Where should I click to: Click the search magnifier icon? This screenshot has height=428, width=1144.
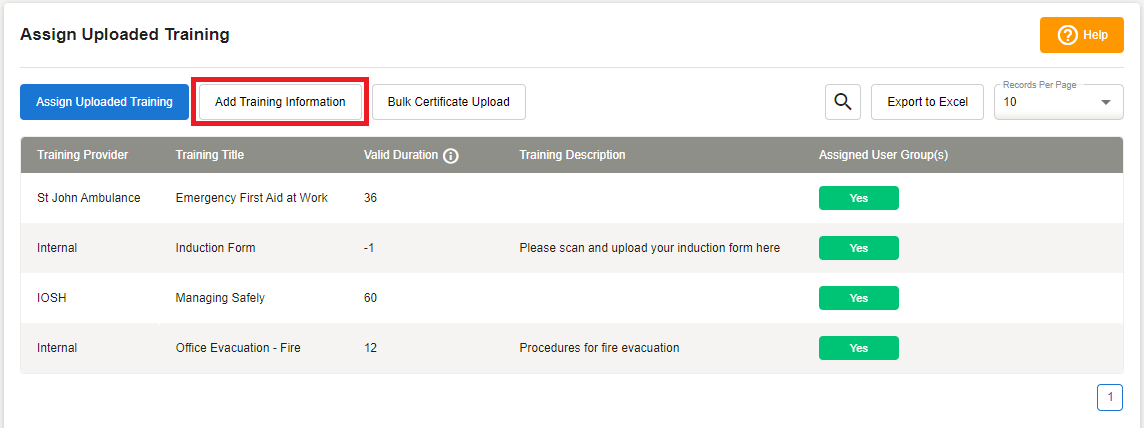click(x=843, y=101)
